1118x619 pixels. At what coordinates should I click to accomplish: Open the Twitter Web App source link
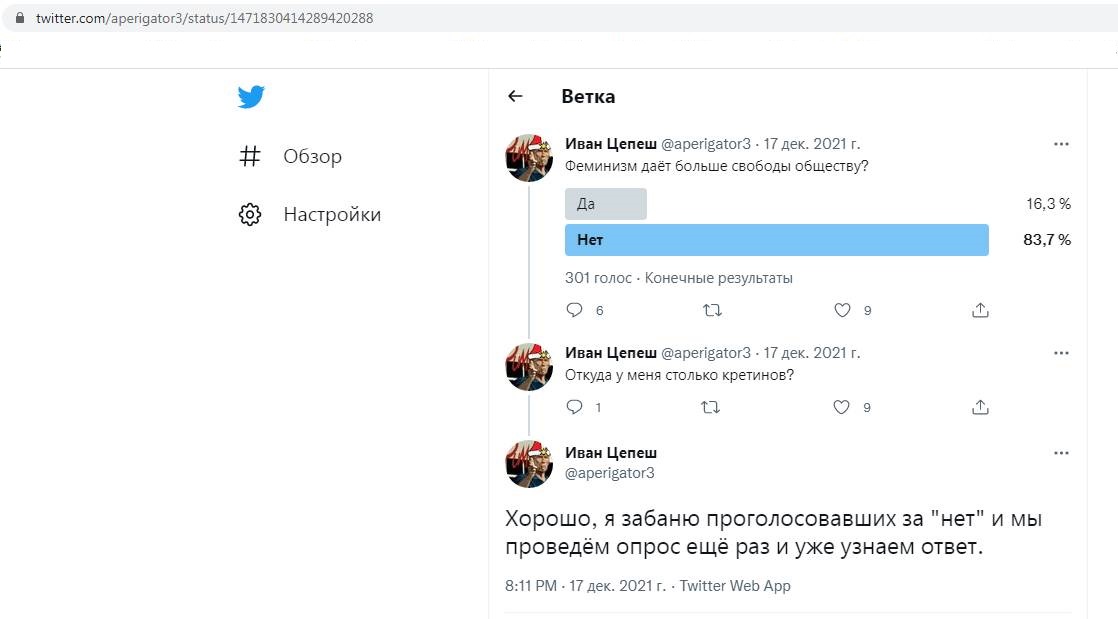click(x=735, y=585)
